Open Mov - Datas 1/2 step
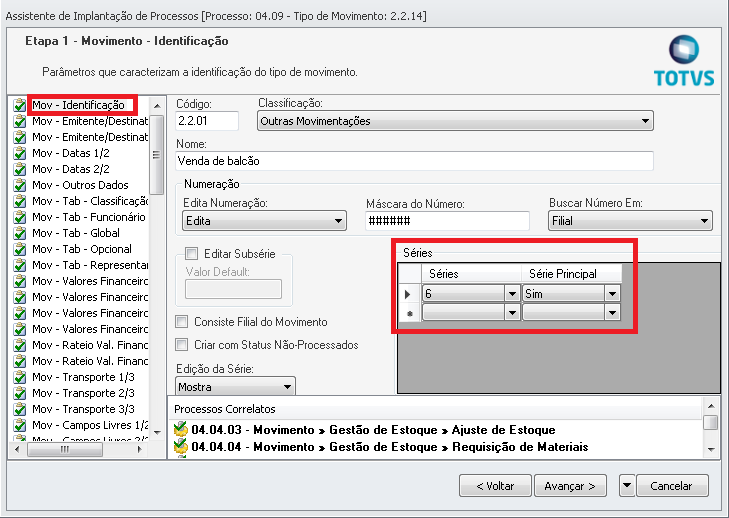 (x=71, y=153)
